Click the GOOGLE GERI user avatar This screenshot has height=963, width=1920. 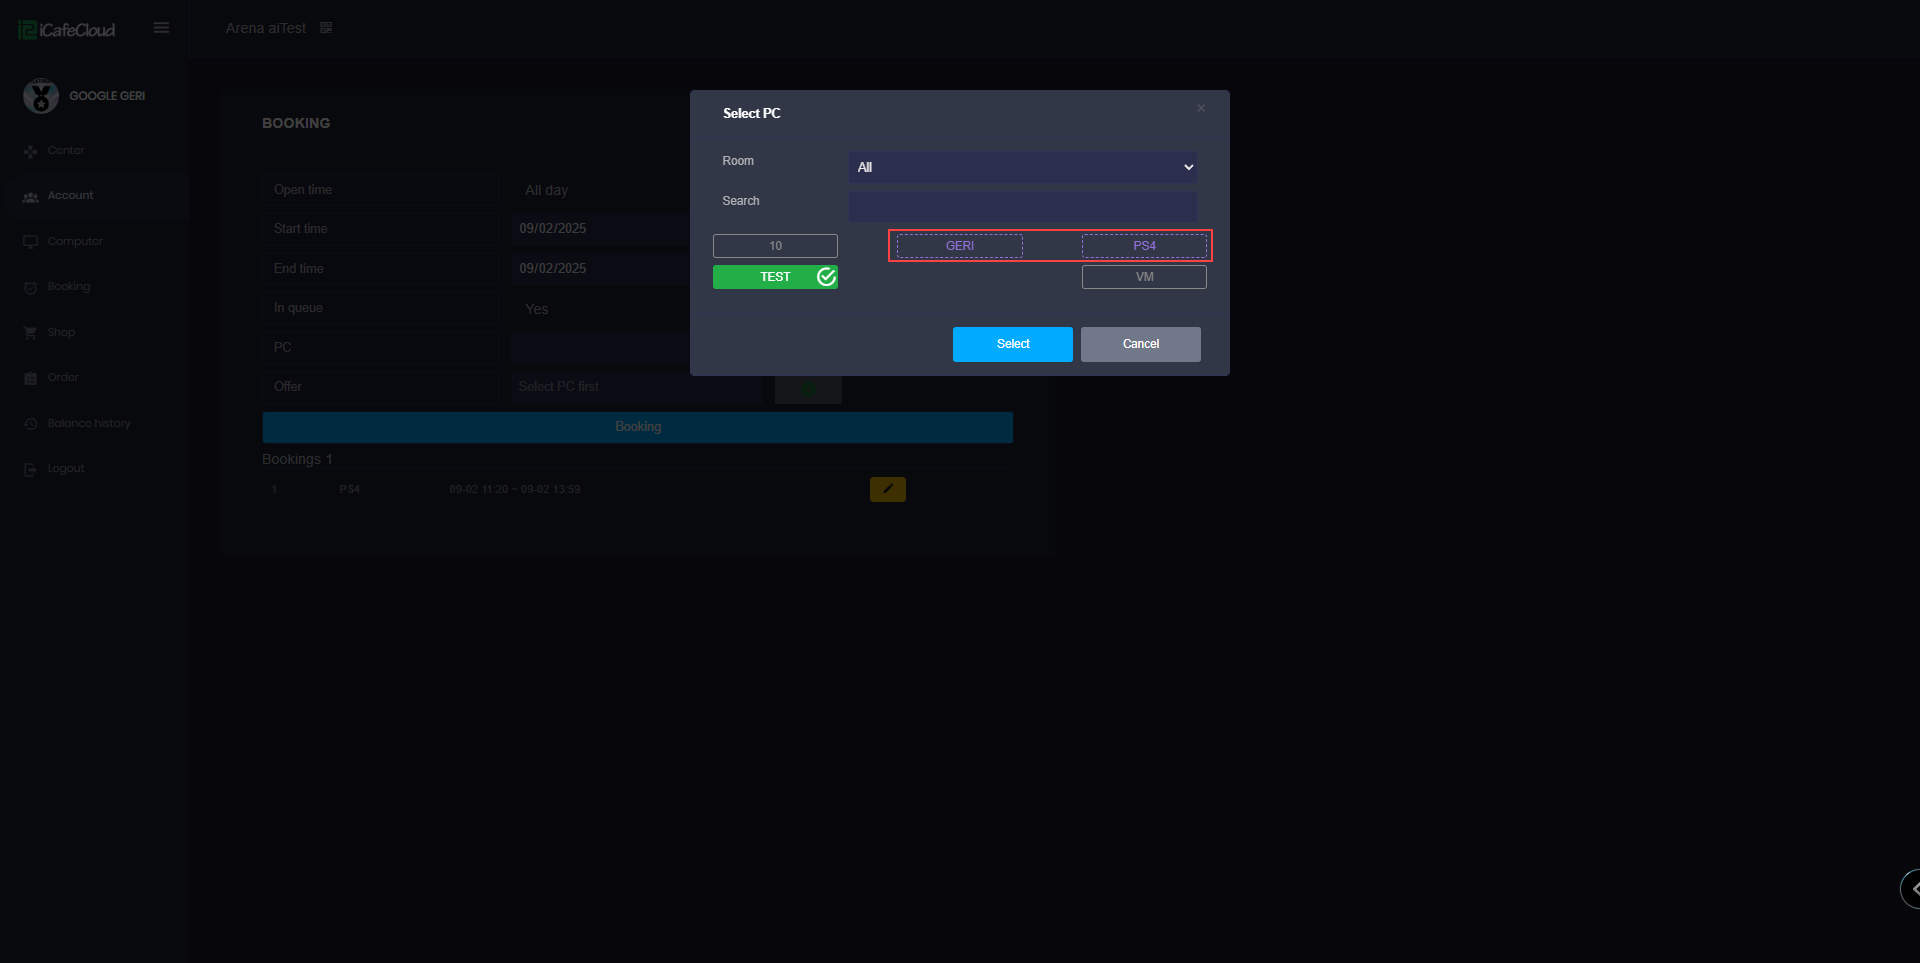click(41, 96)
